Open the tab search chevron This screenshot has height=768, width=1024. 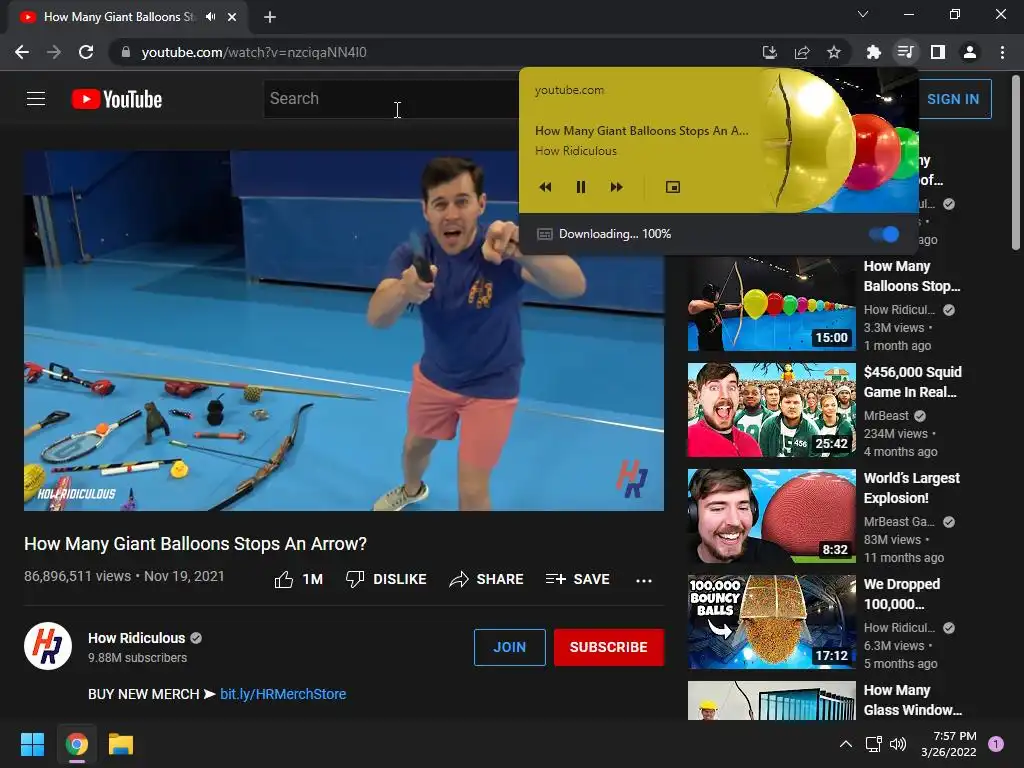pyautogui.click(x=863, y=14)
